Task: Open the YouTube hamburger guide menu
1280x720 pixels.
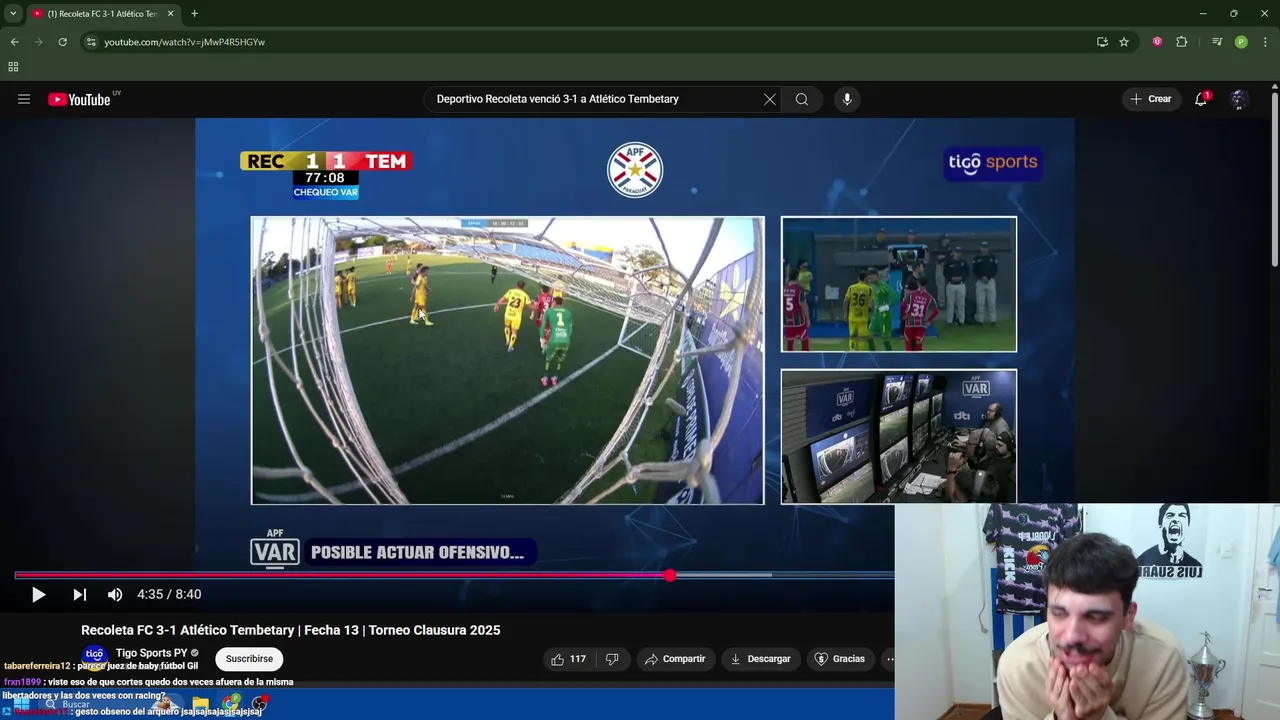Action: 24,99
